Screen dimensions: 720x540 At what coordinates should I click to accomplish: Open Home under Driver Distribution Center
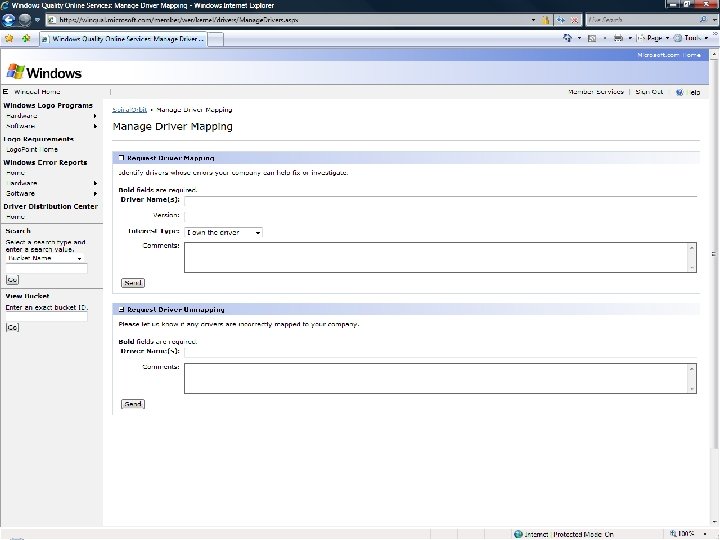(16, 217)
